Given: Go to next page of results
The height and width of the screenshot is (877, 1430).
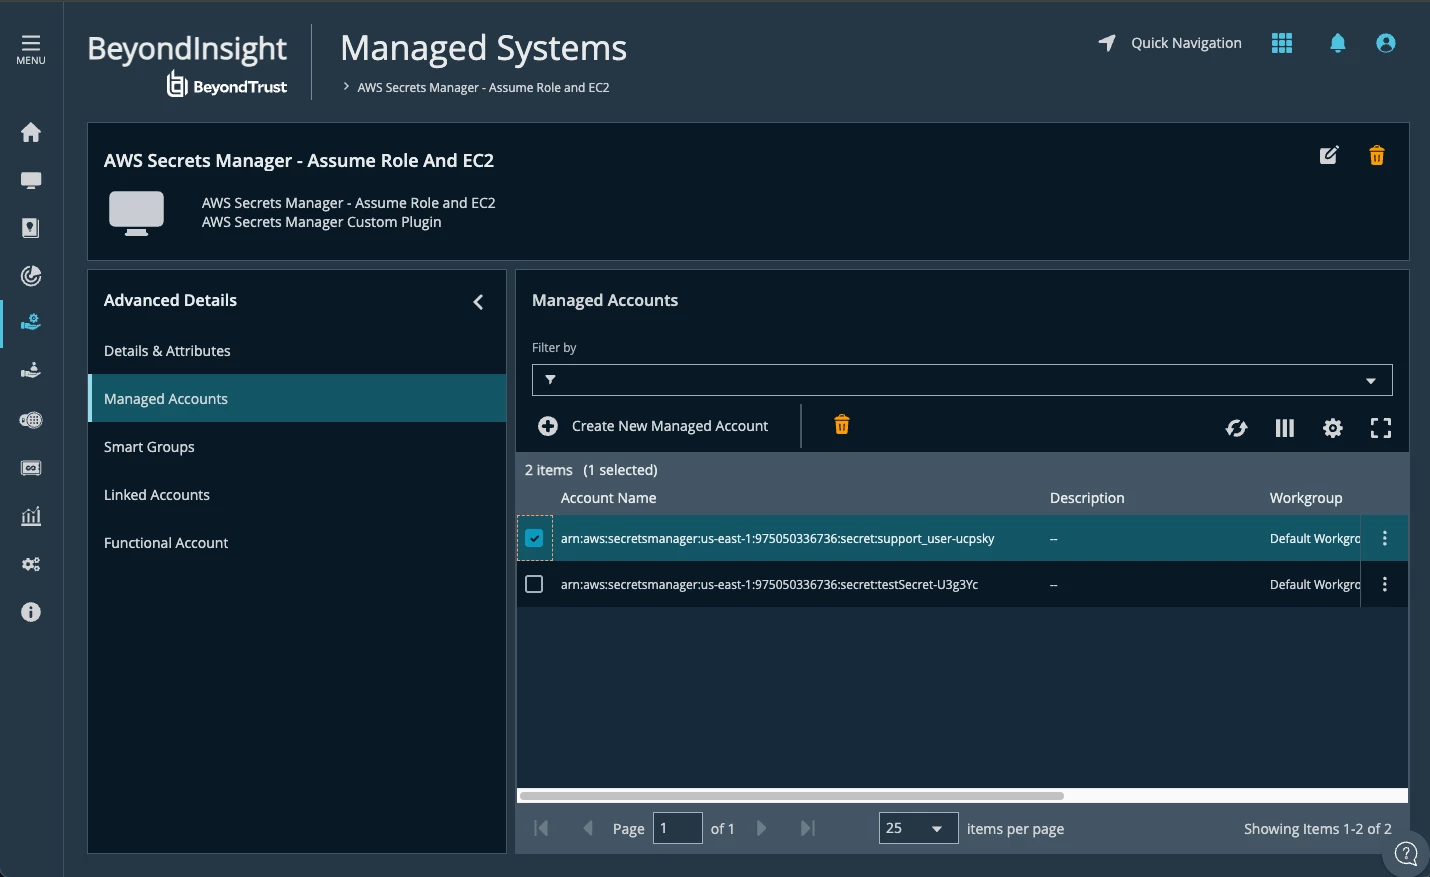Looking at the screenshot, I should click(761, 828).
